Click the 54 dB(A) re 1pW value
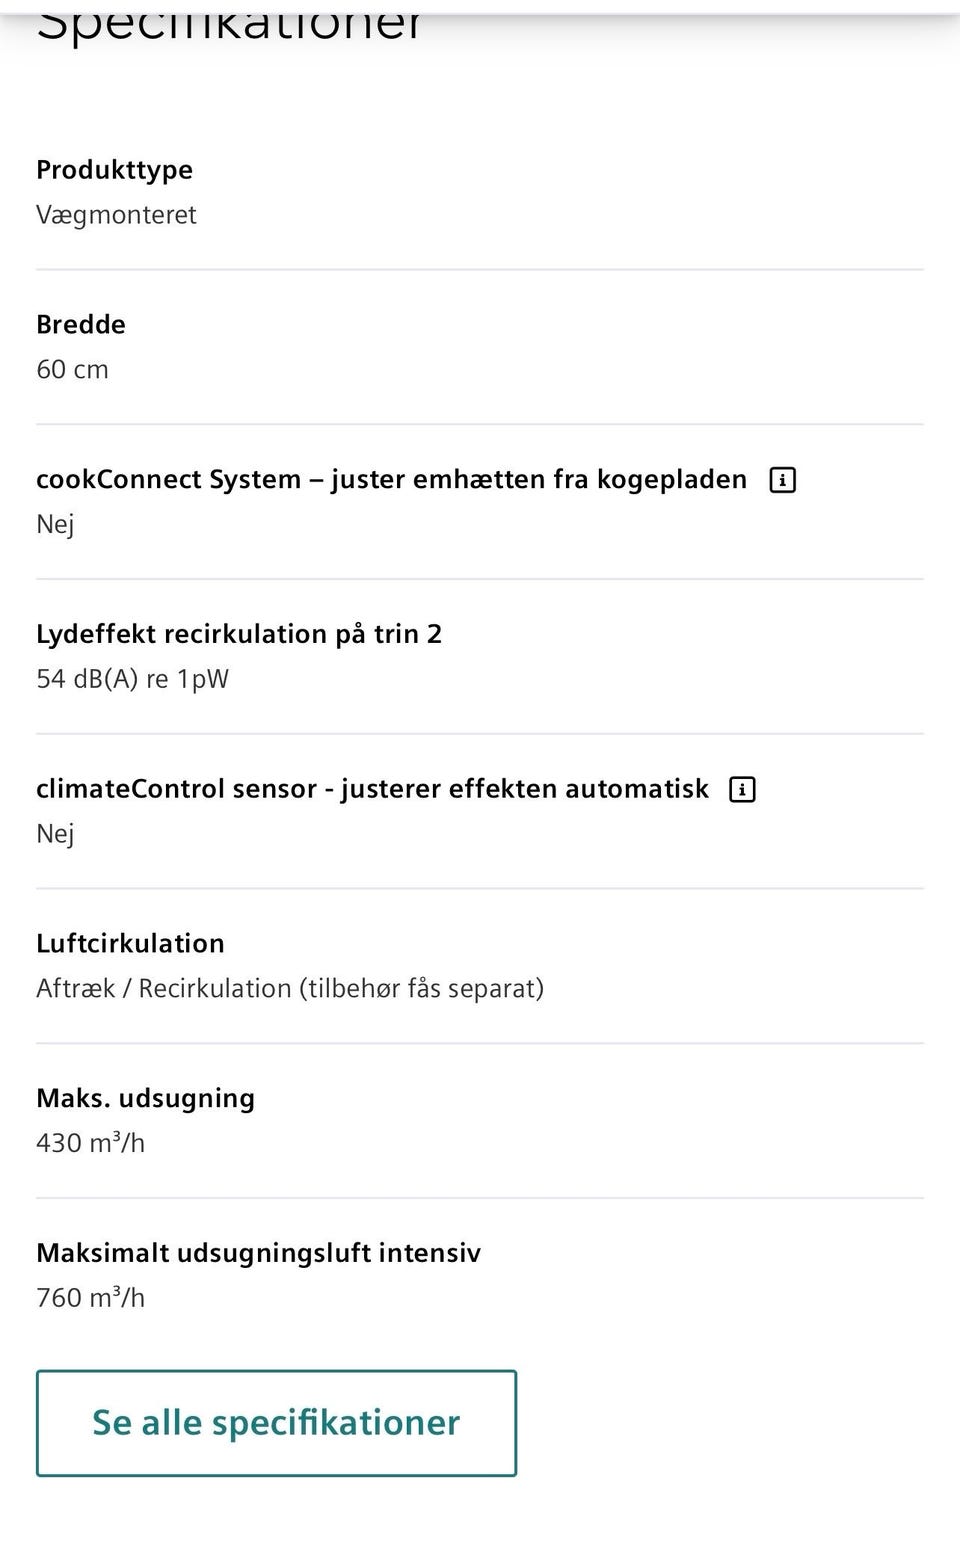 click(132, 679)
